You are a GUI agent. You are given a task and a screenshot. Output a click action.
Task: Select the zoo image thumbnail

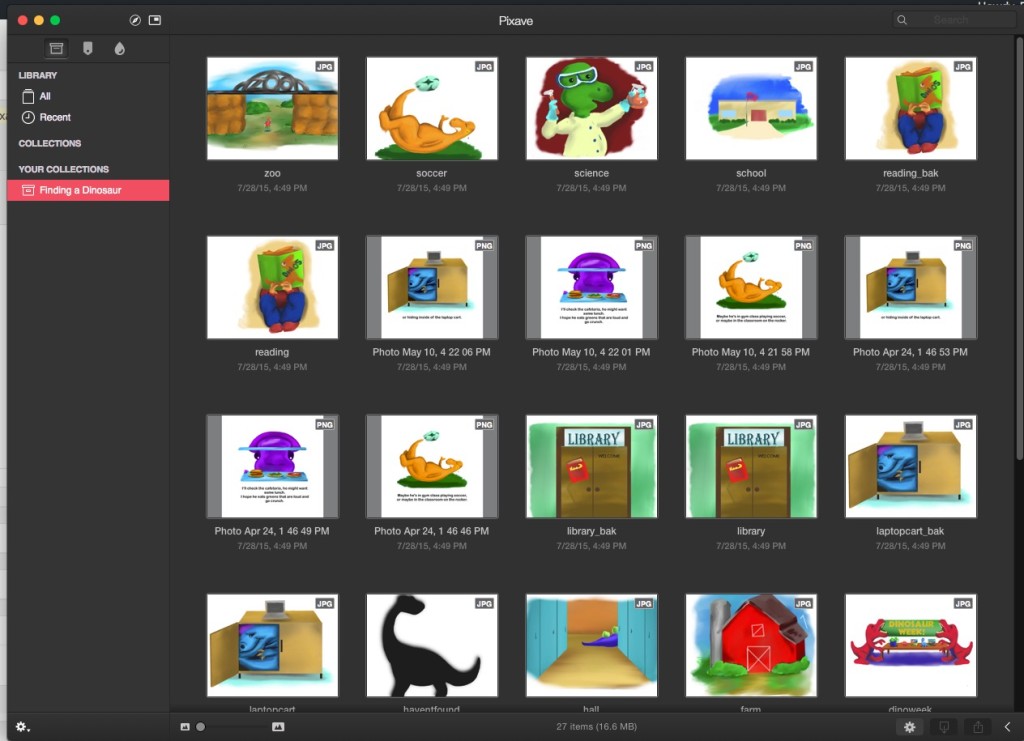272,108
